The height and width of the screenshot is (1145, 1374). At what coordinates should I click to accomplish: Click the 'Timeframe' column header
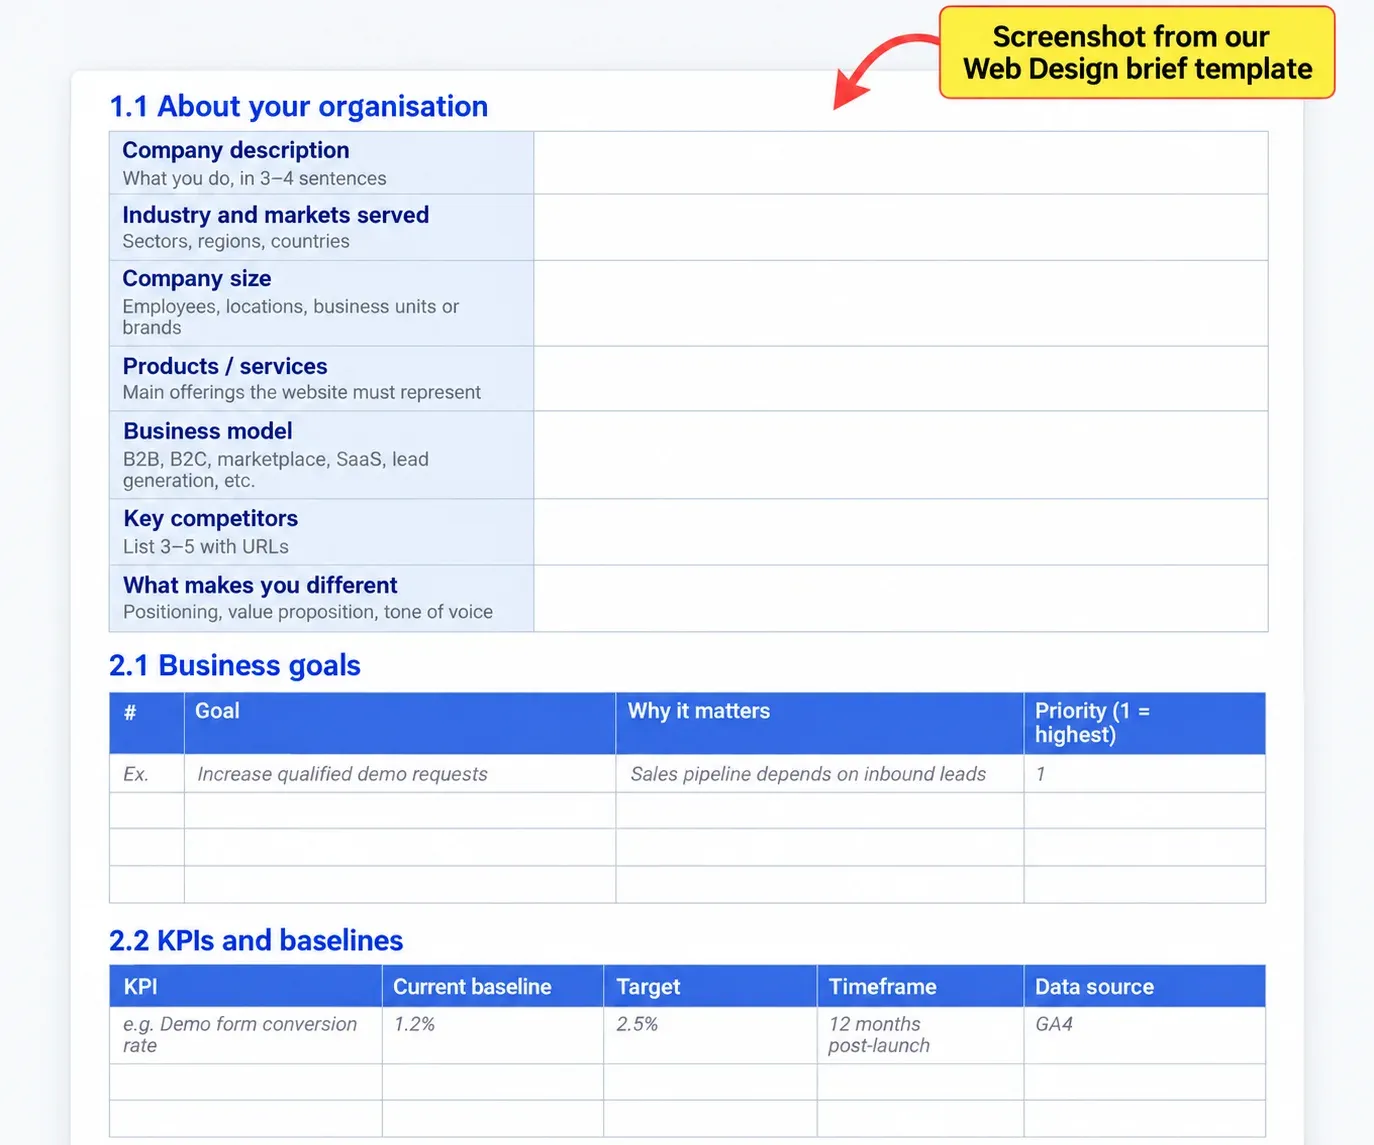point(920,986)
